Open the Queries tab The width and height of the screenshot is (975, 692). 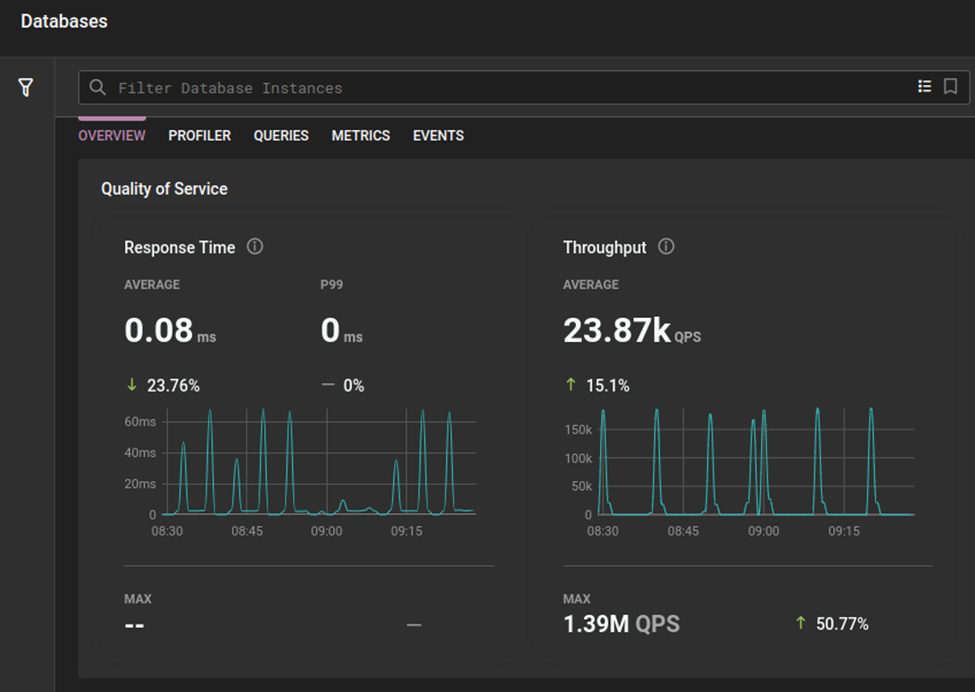pos(281,136)
